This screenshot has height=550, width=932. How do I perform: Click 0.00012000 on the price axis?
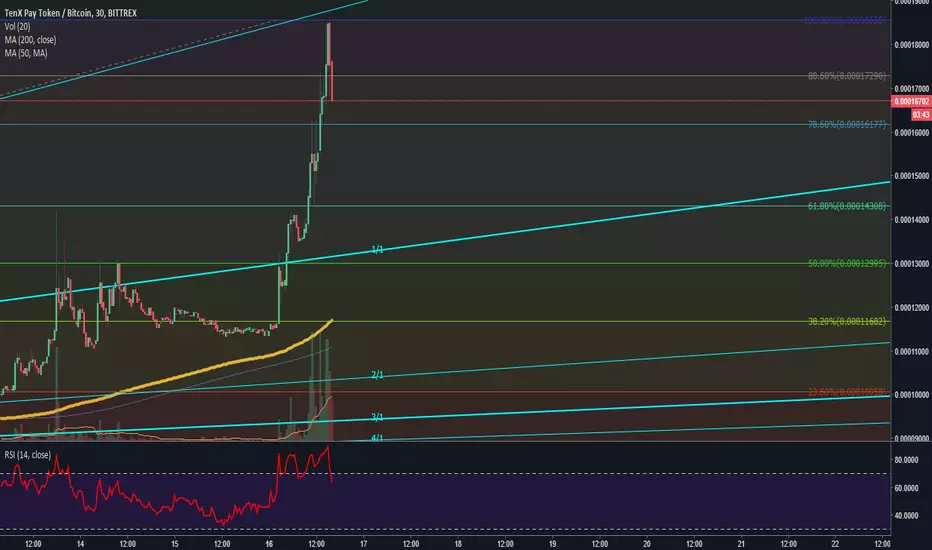[x=911, y=307]
